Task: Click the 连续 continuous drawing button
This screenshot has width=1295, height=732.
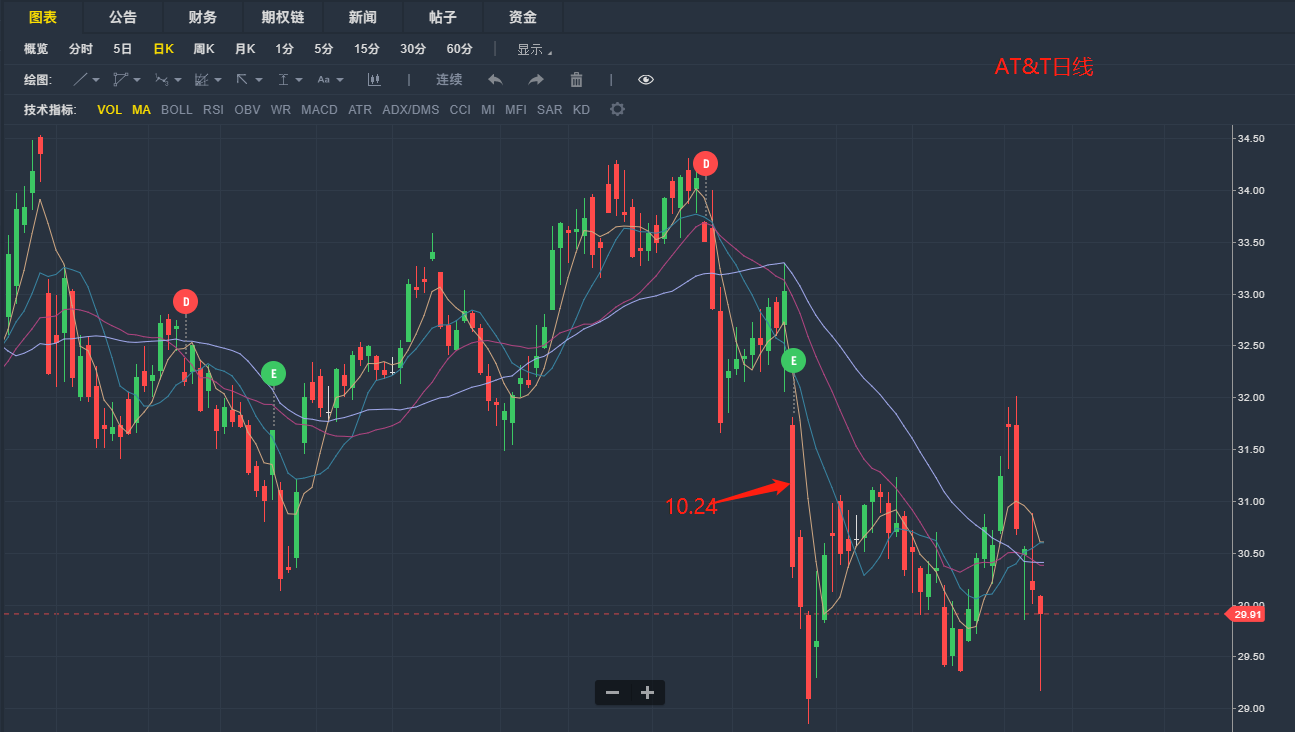Action: [449, 80]
